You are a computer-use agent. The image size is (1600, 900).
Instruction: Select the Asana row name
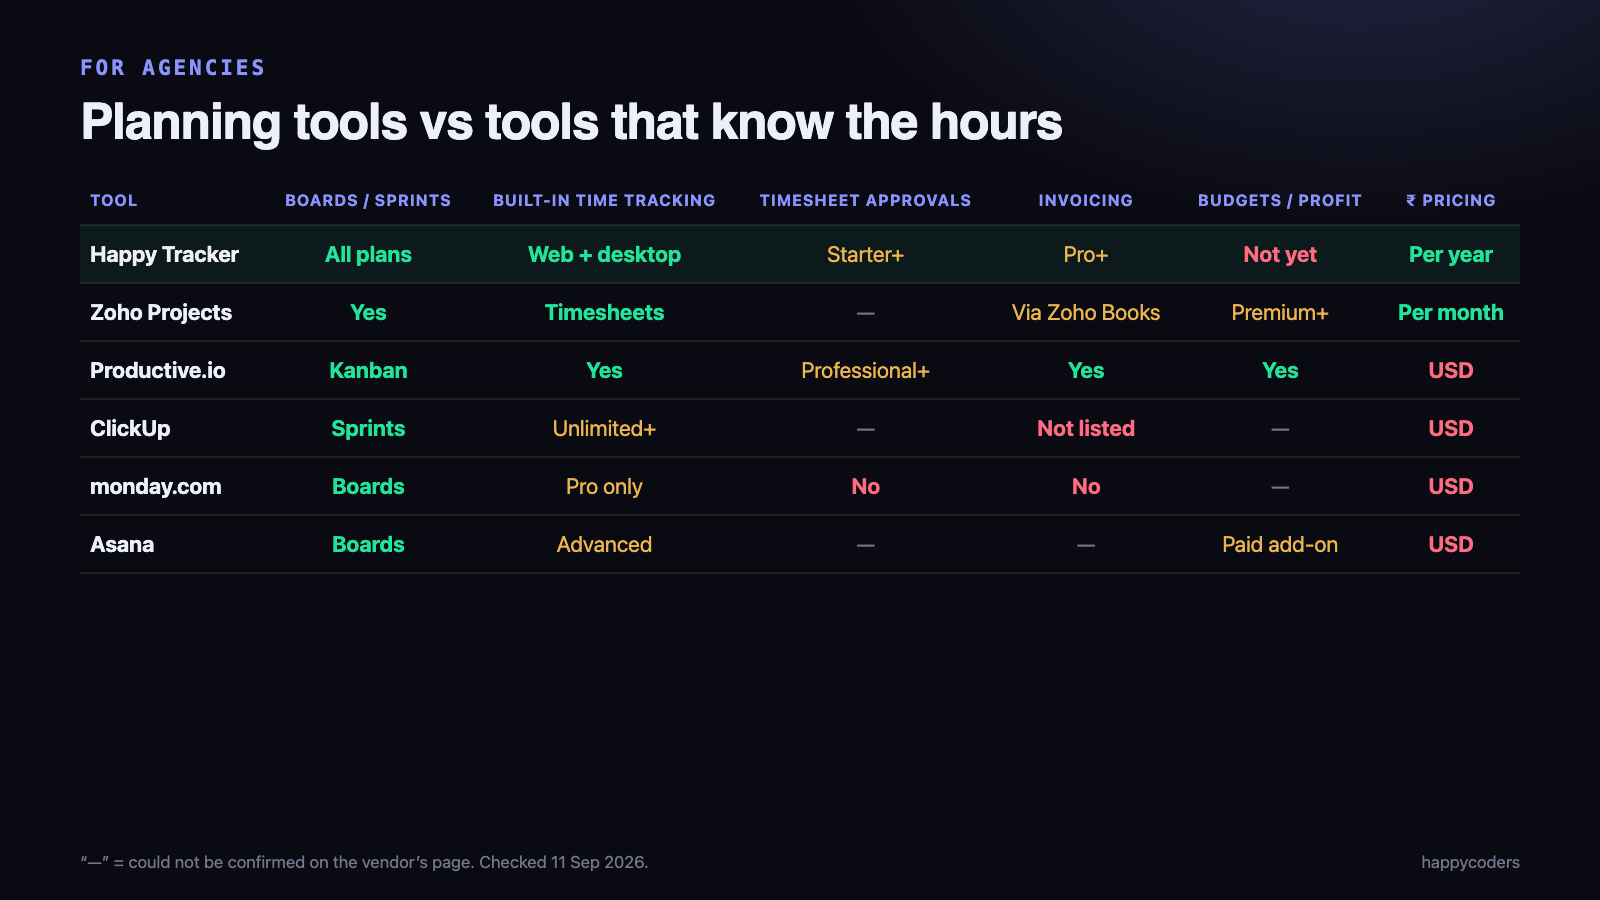[x=122, y=545]
